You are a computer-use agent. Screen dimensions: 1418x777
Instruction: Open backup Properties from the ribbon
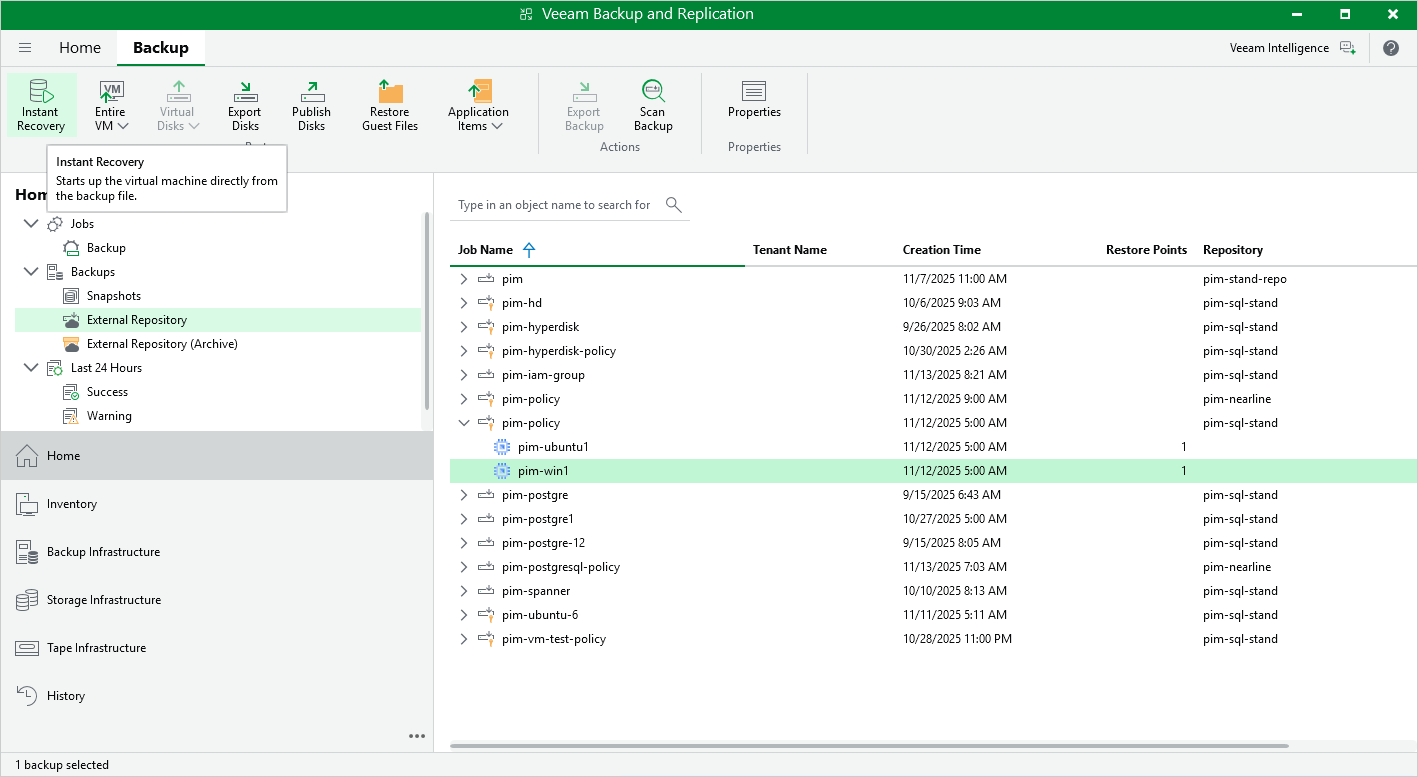[x=754, y=100]
